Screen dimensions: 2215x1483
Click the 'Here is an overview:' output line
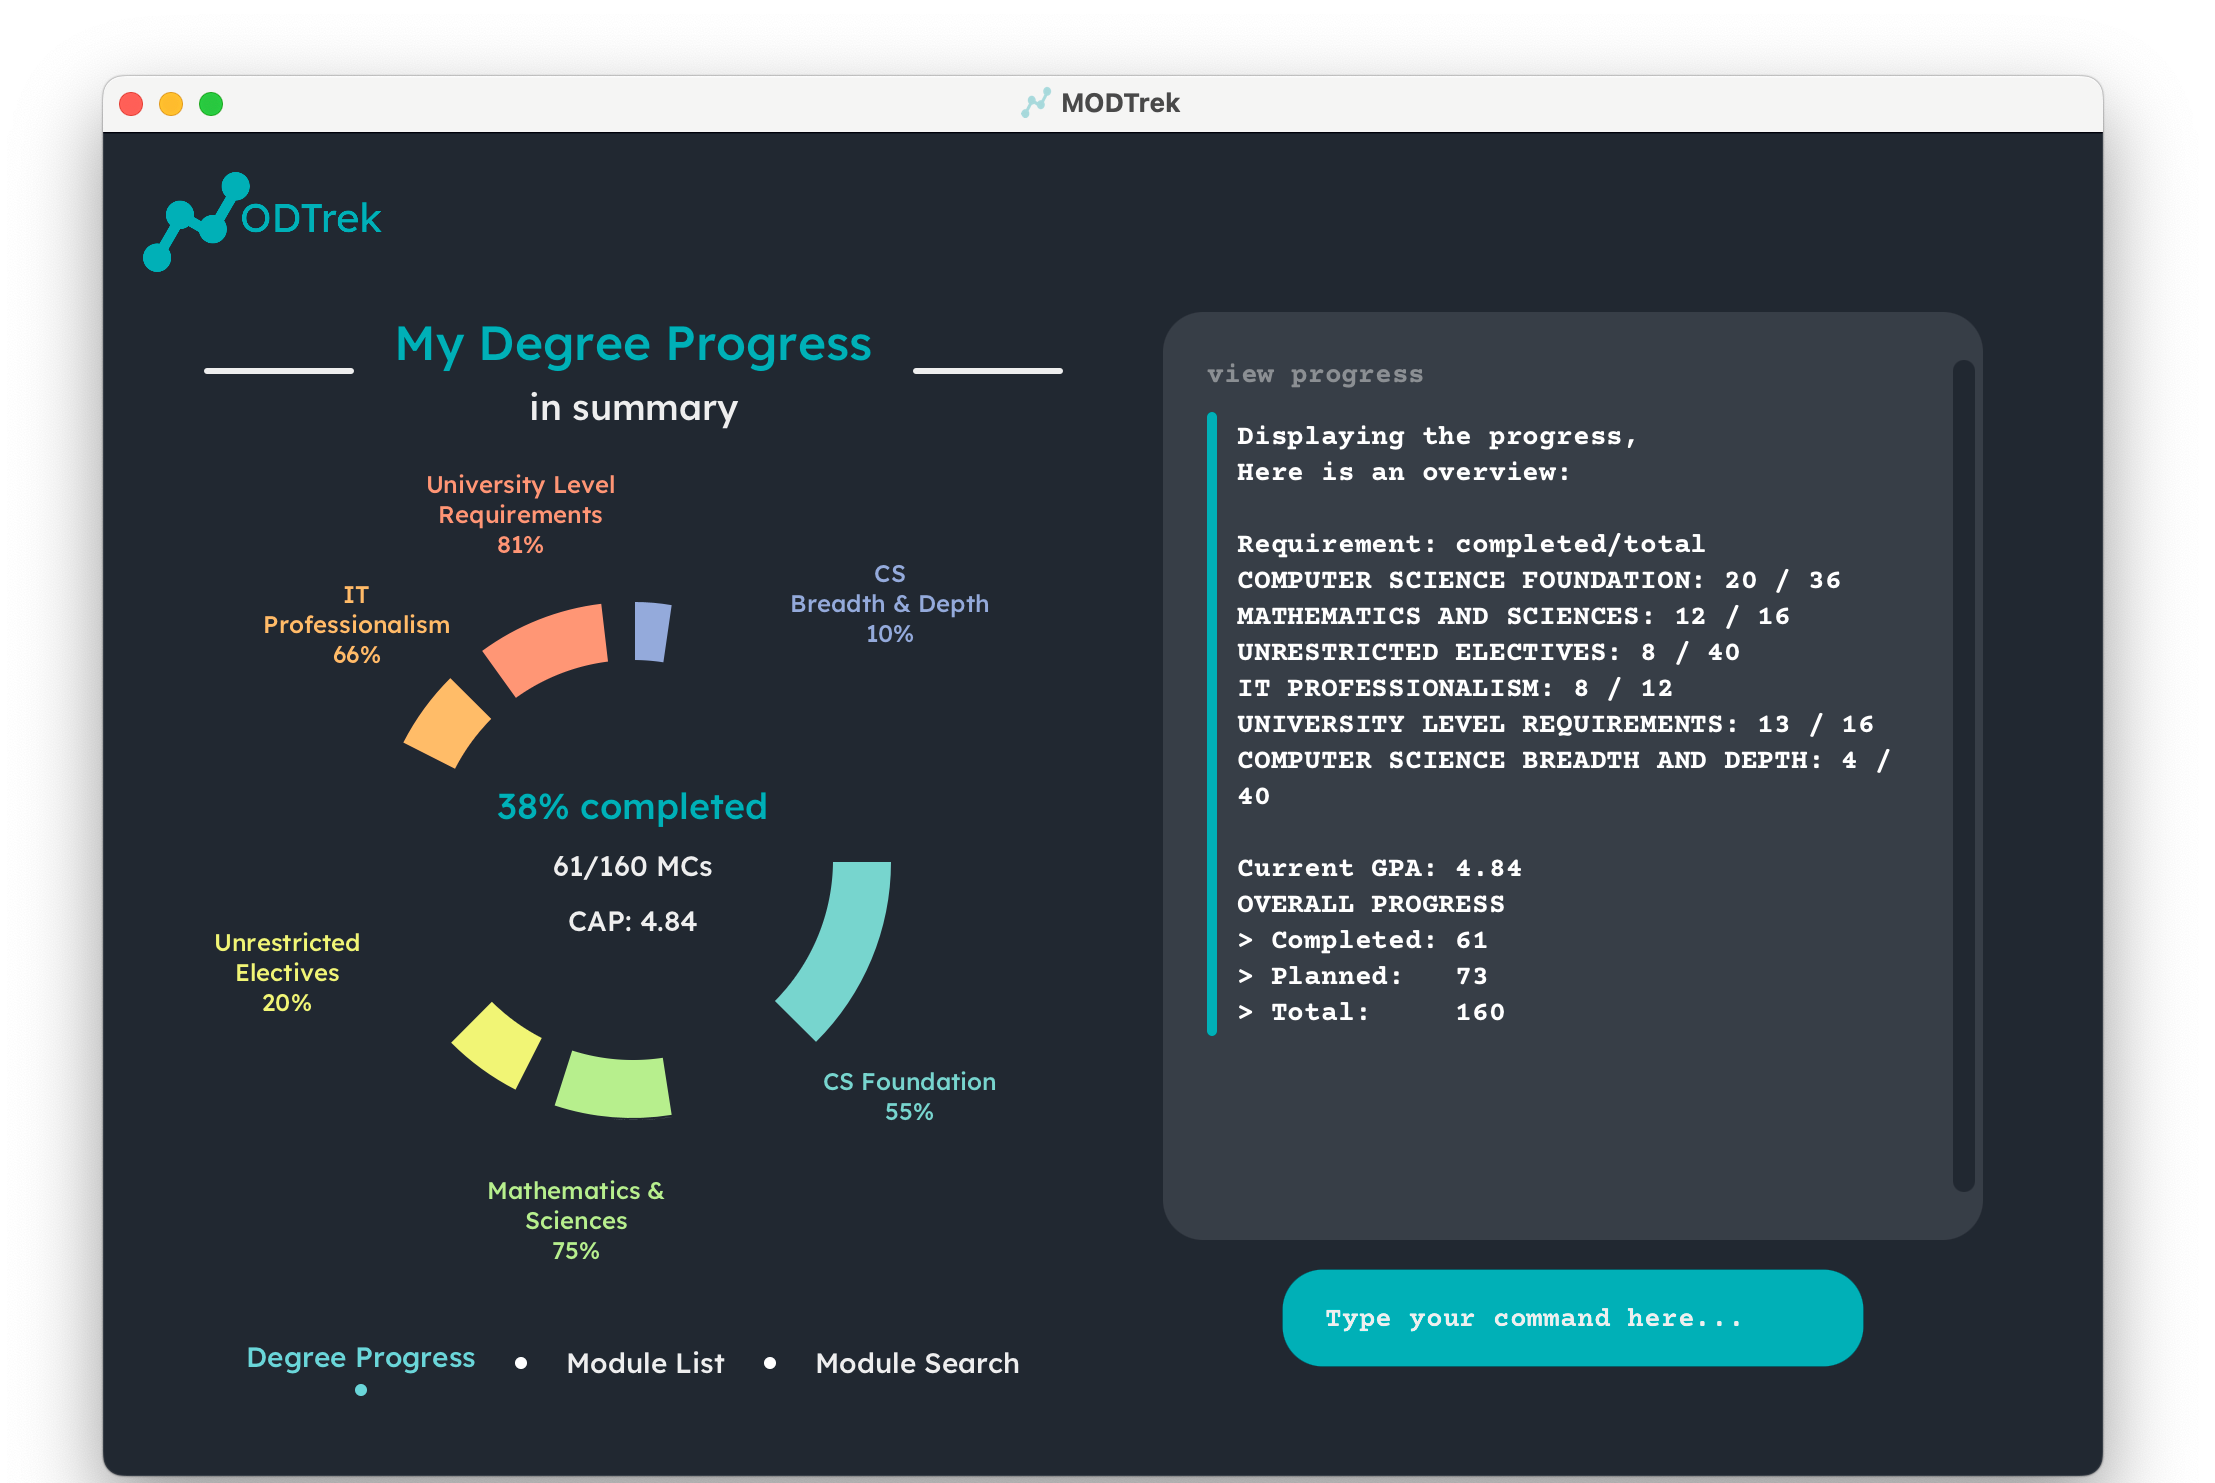point(1403,472)
